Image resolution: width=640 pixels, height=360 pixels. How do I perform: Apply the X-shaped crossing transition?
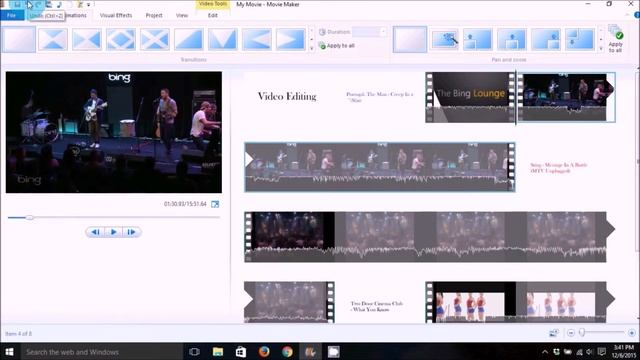pos(155,39)
